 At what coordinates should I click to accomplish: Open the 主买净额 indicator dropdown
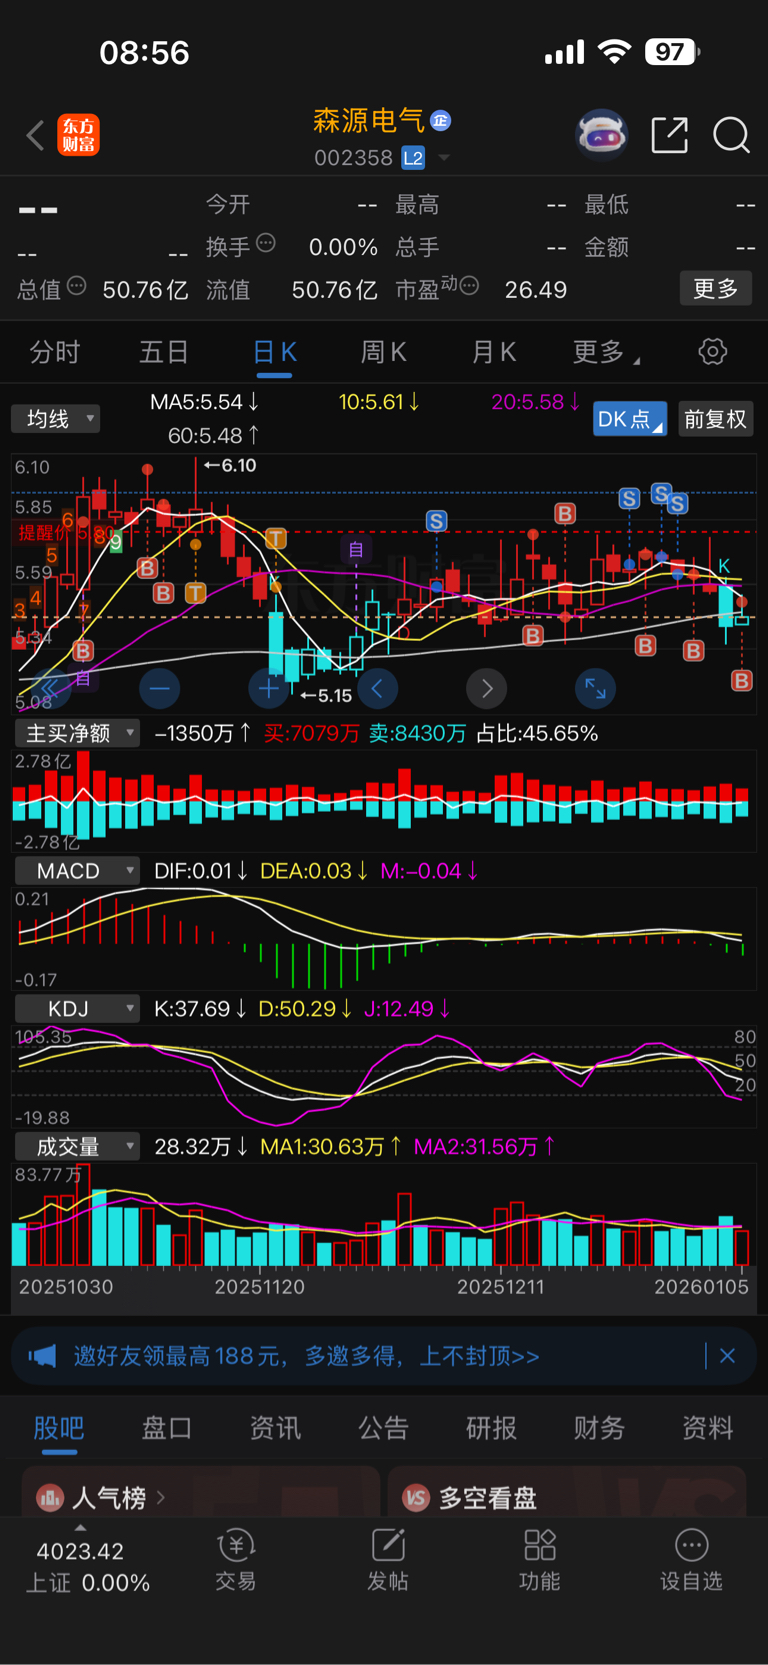77,733
